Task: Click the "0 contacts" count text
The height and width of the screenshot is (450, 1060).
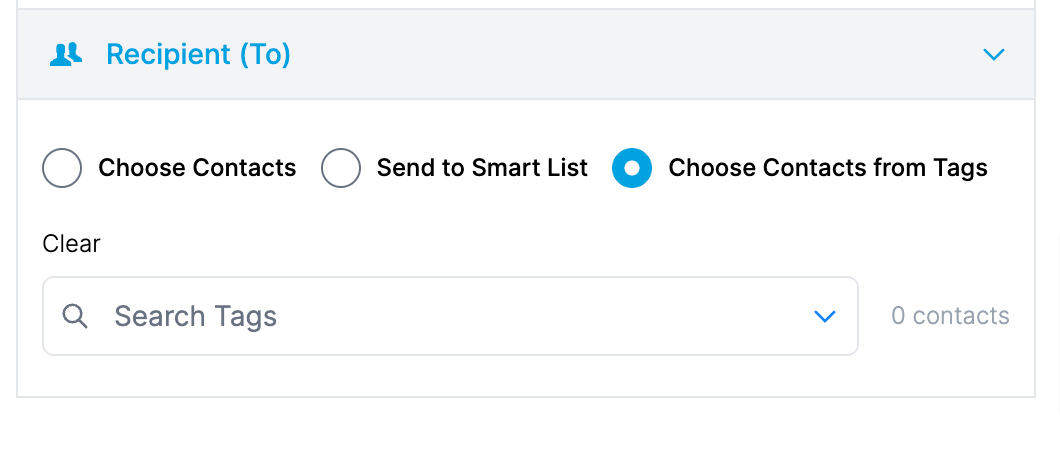Action: tap(950, 316)
